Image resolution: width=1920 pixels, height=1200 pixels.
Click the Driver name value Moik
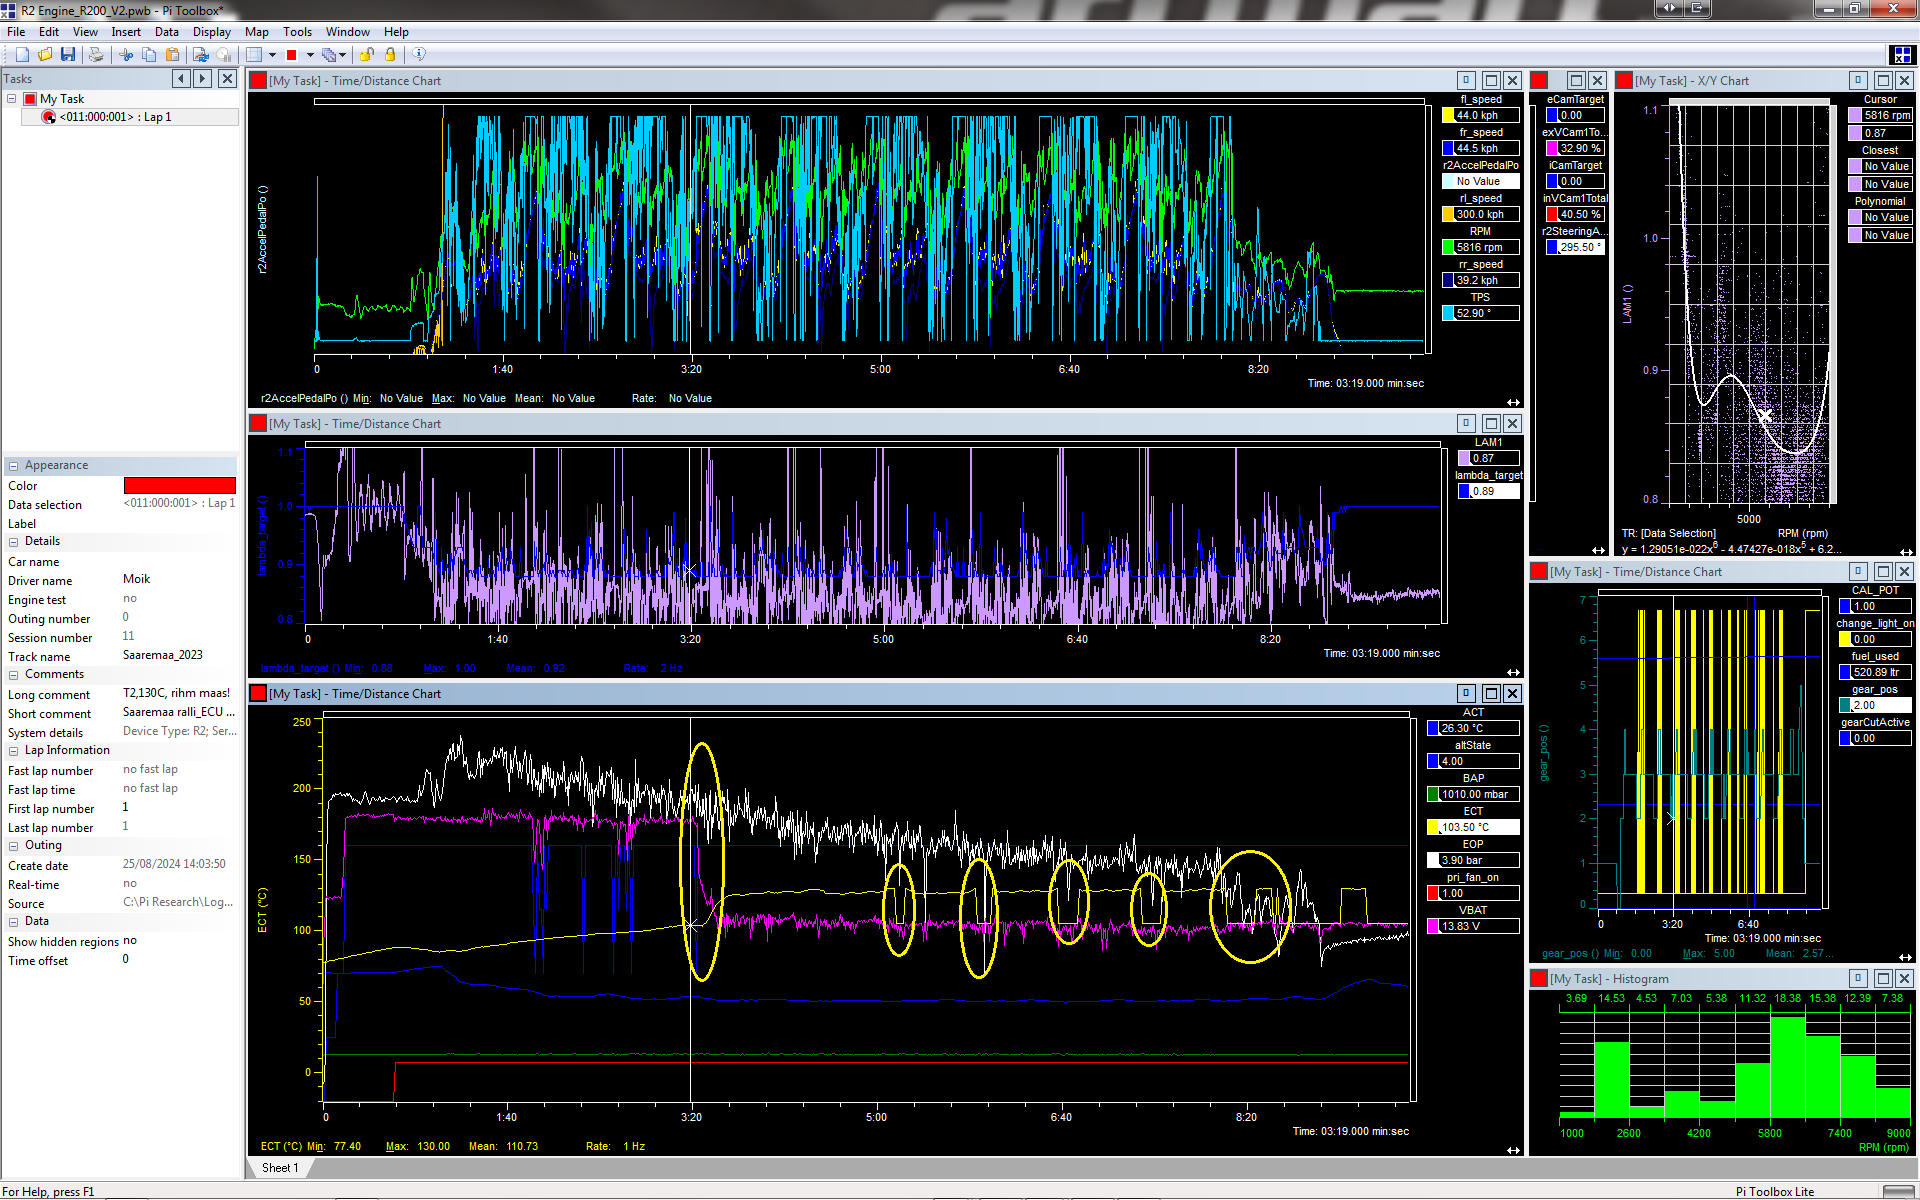[x=137, y=580]
